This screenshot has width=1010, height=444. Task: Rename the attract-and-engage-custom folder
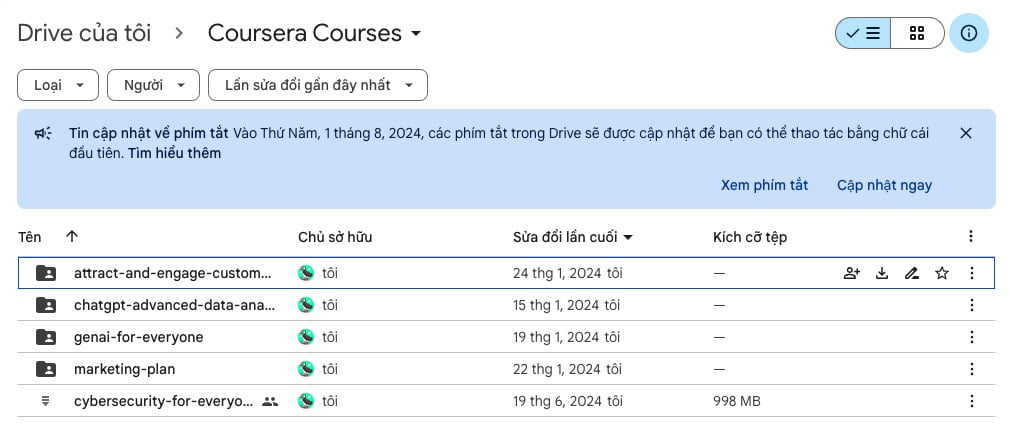pyautogui.click(x=911, y=273)
